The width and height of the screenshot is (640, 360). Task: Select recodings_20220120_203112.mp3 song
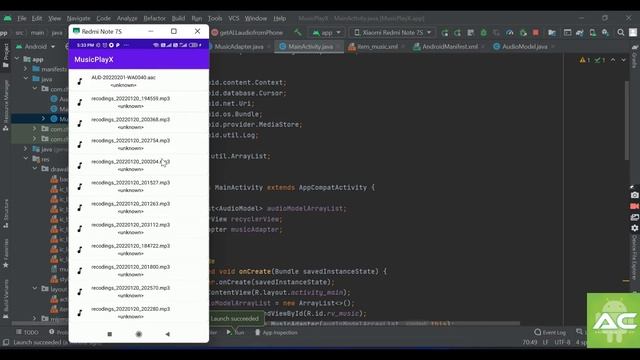click(x=139, y=228)
